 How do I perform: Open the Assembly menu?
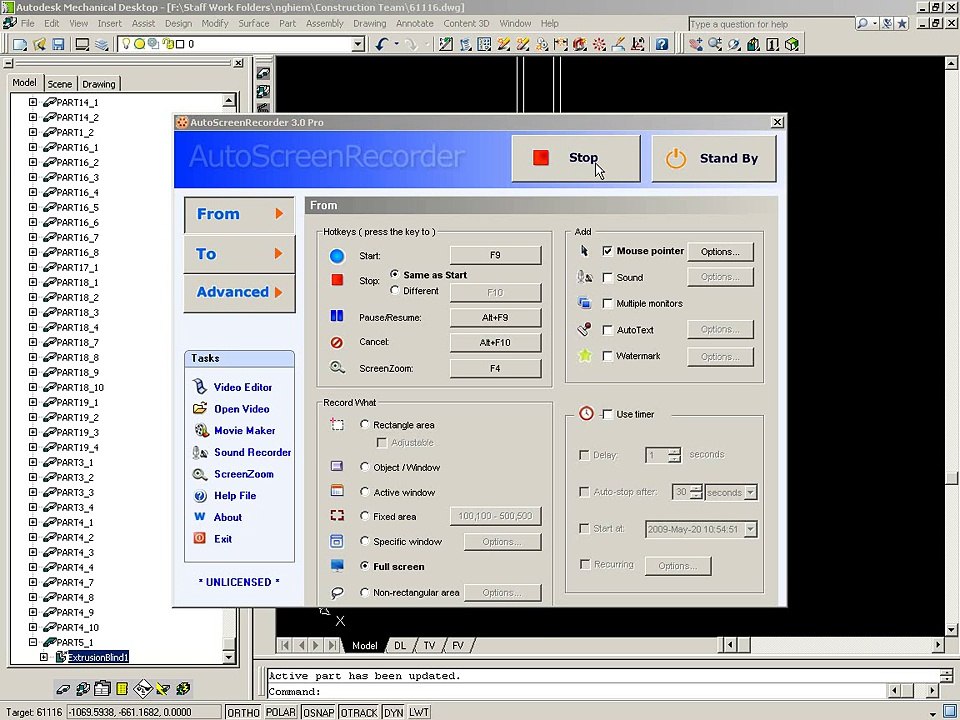pos(324,23)
